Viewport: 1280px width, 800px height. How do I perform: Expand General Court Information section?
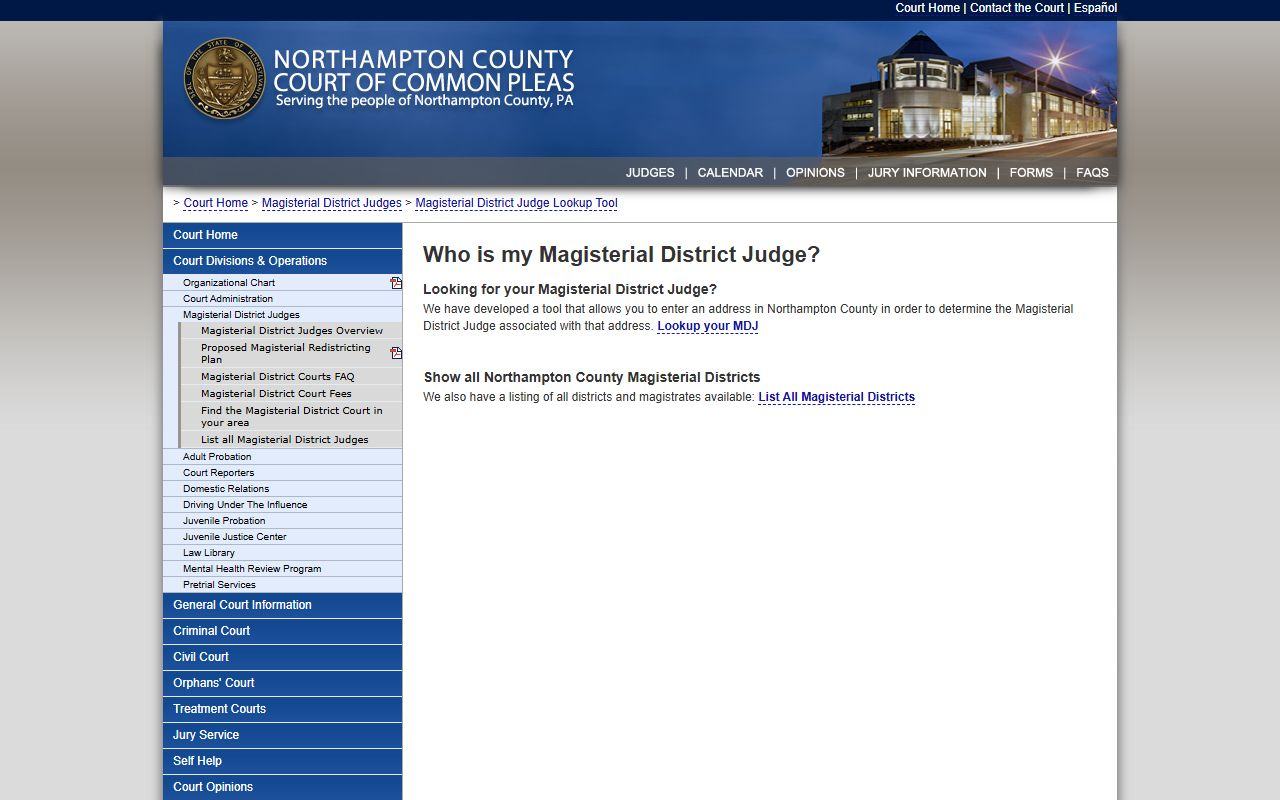pyautogui.click(x=282, y=605)
